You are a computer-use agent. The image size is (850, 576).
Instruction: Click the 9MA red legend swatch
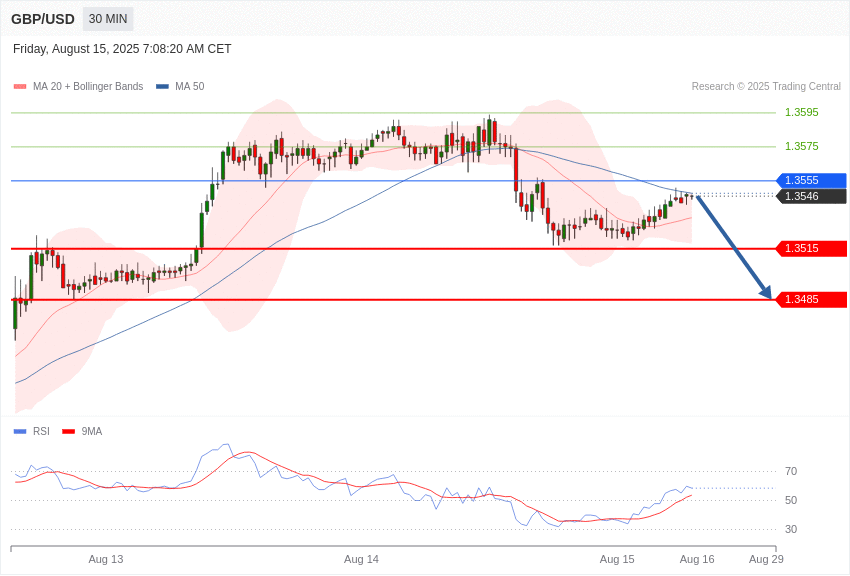point(68,432)
